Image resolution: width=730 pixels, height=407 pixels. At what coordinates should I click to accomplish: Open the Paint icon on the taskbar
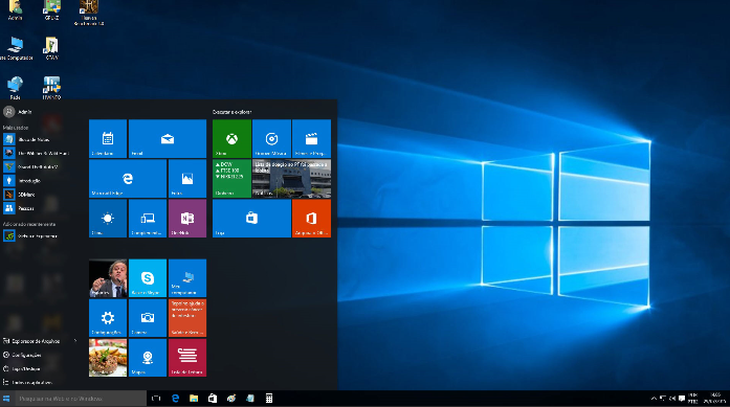[231, 399]
